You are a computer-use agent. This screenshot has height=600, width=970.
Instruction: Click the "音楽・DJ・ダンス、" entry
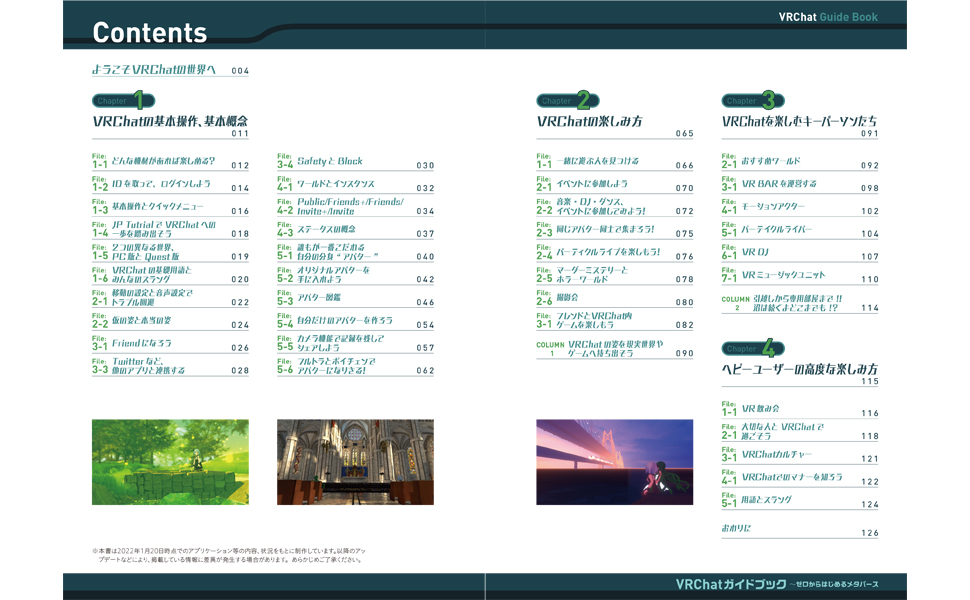pyautogui.click(x=590, y=202)
